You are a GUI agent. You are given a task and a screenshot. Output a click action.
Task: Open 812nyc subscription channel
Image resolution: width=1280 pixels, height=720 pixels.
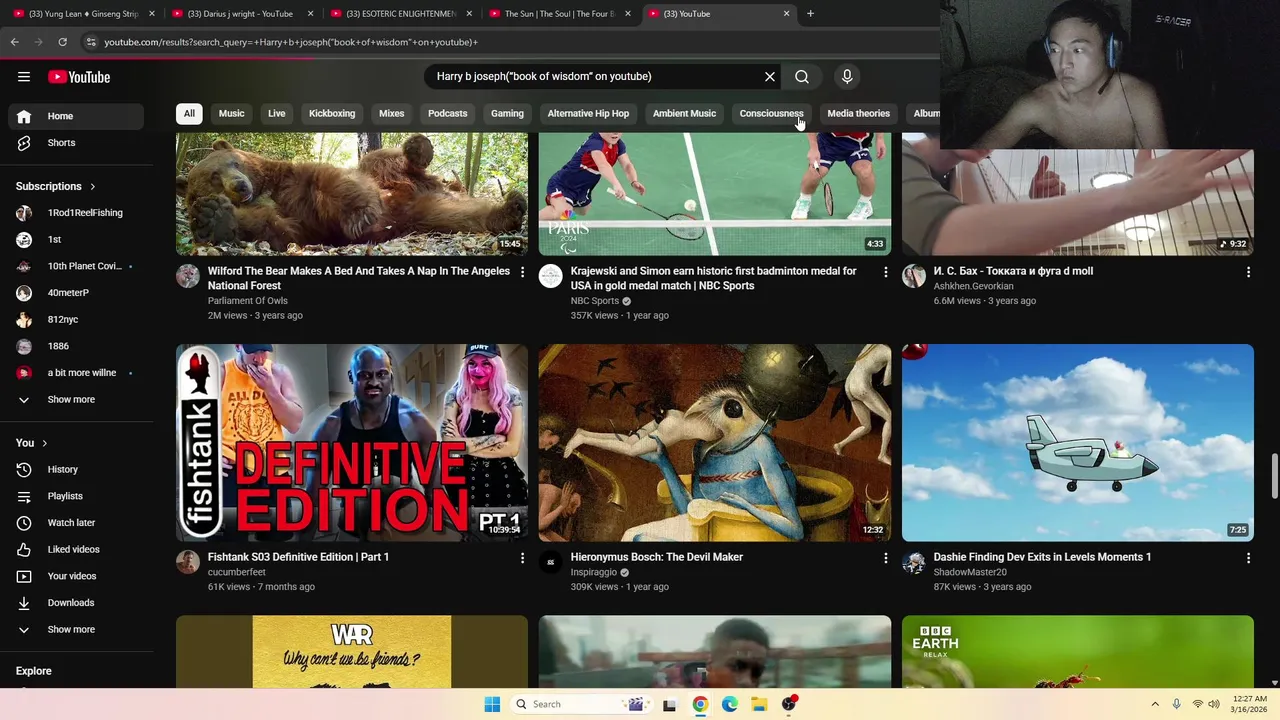coord(76,320)
